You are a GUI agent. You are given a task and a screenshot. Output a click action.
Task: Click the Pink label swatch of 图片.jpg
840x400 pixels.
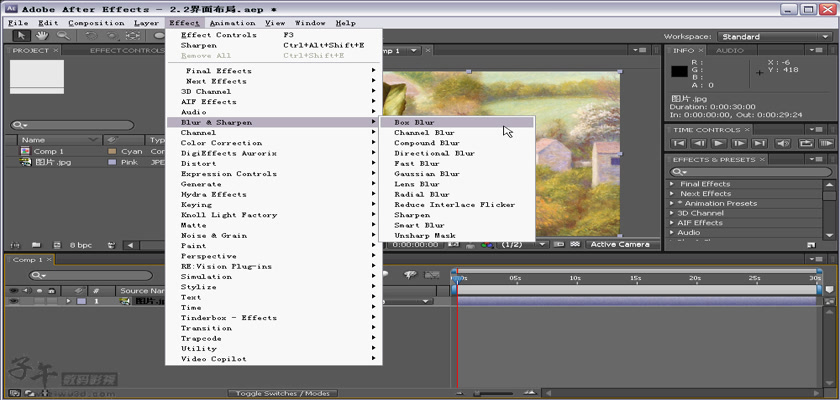coord(112,162)
